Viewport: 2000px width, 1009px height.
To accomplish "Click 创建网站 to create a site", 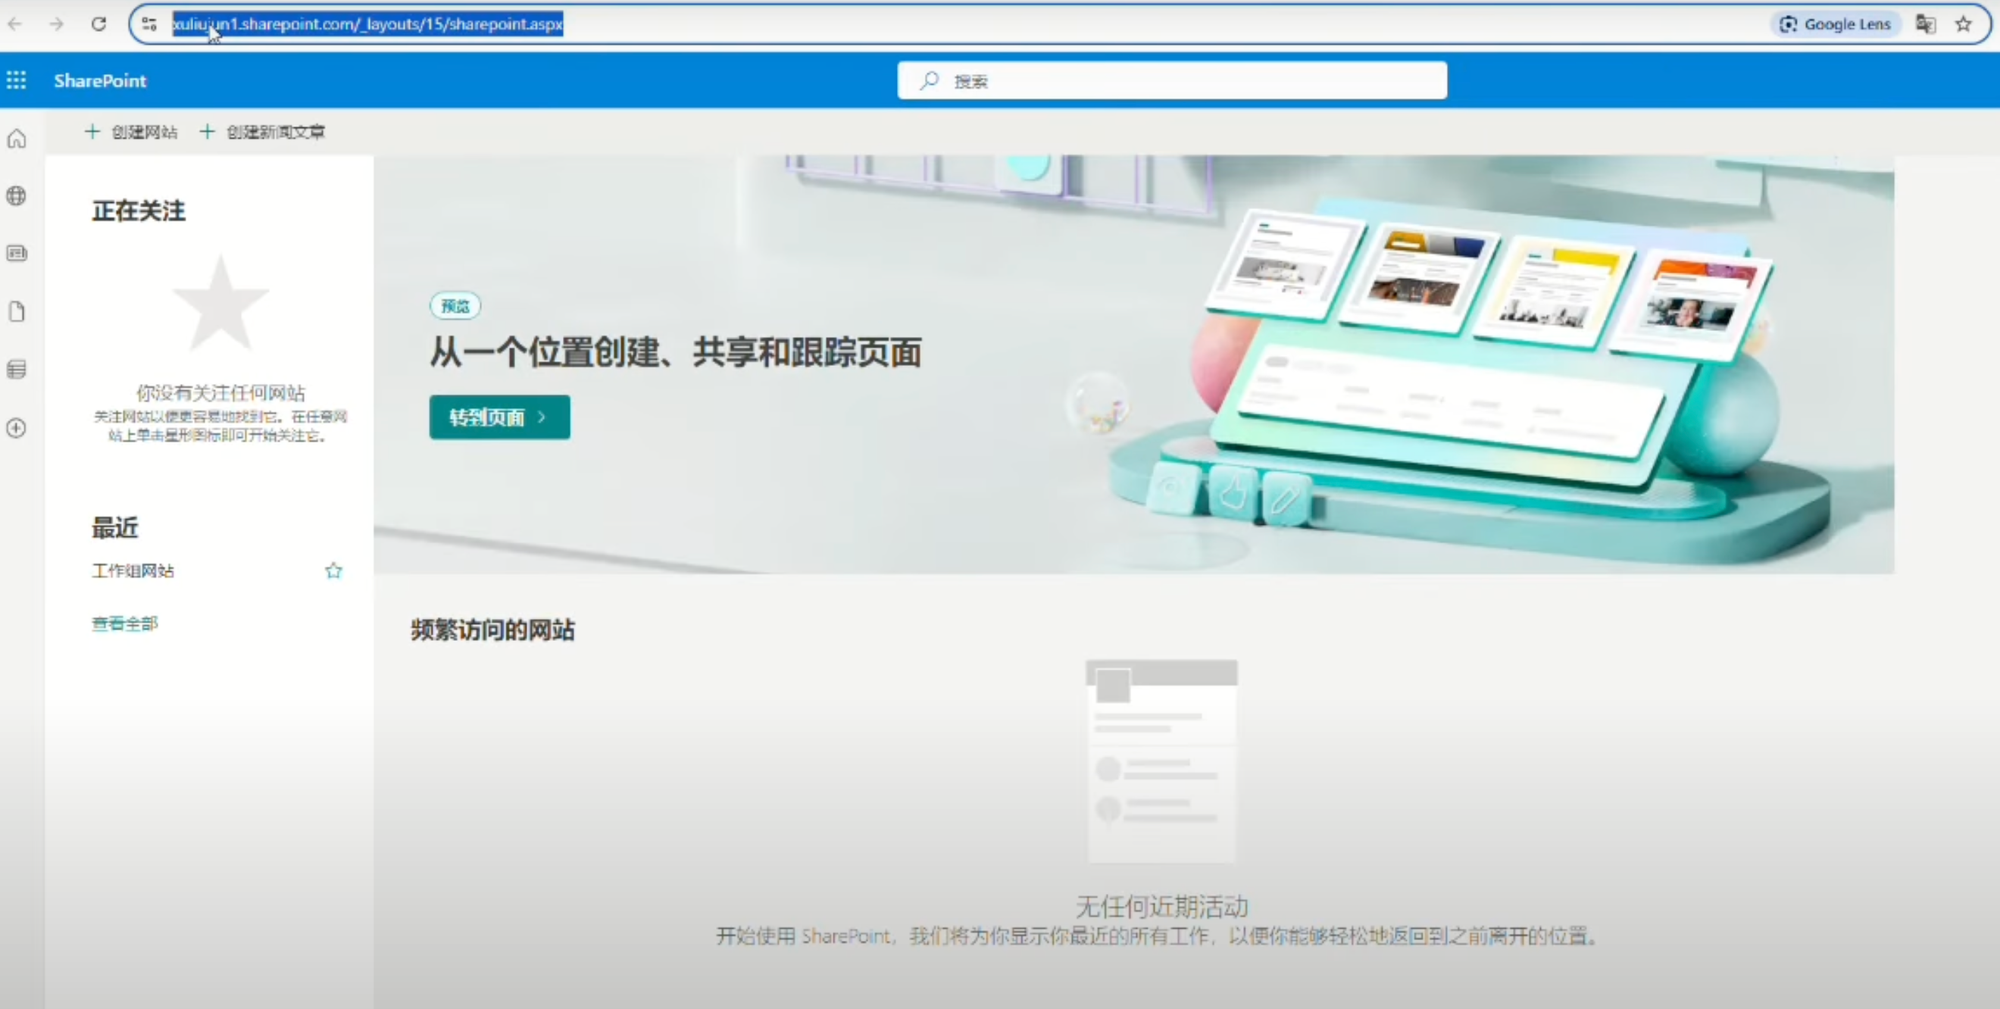I will [131, 132].
